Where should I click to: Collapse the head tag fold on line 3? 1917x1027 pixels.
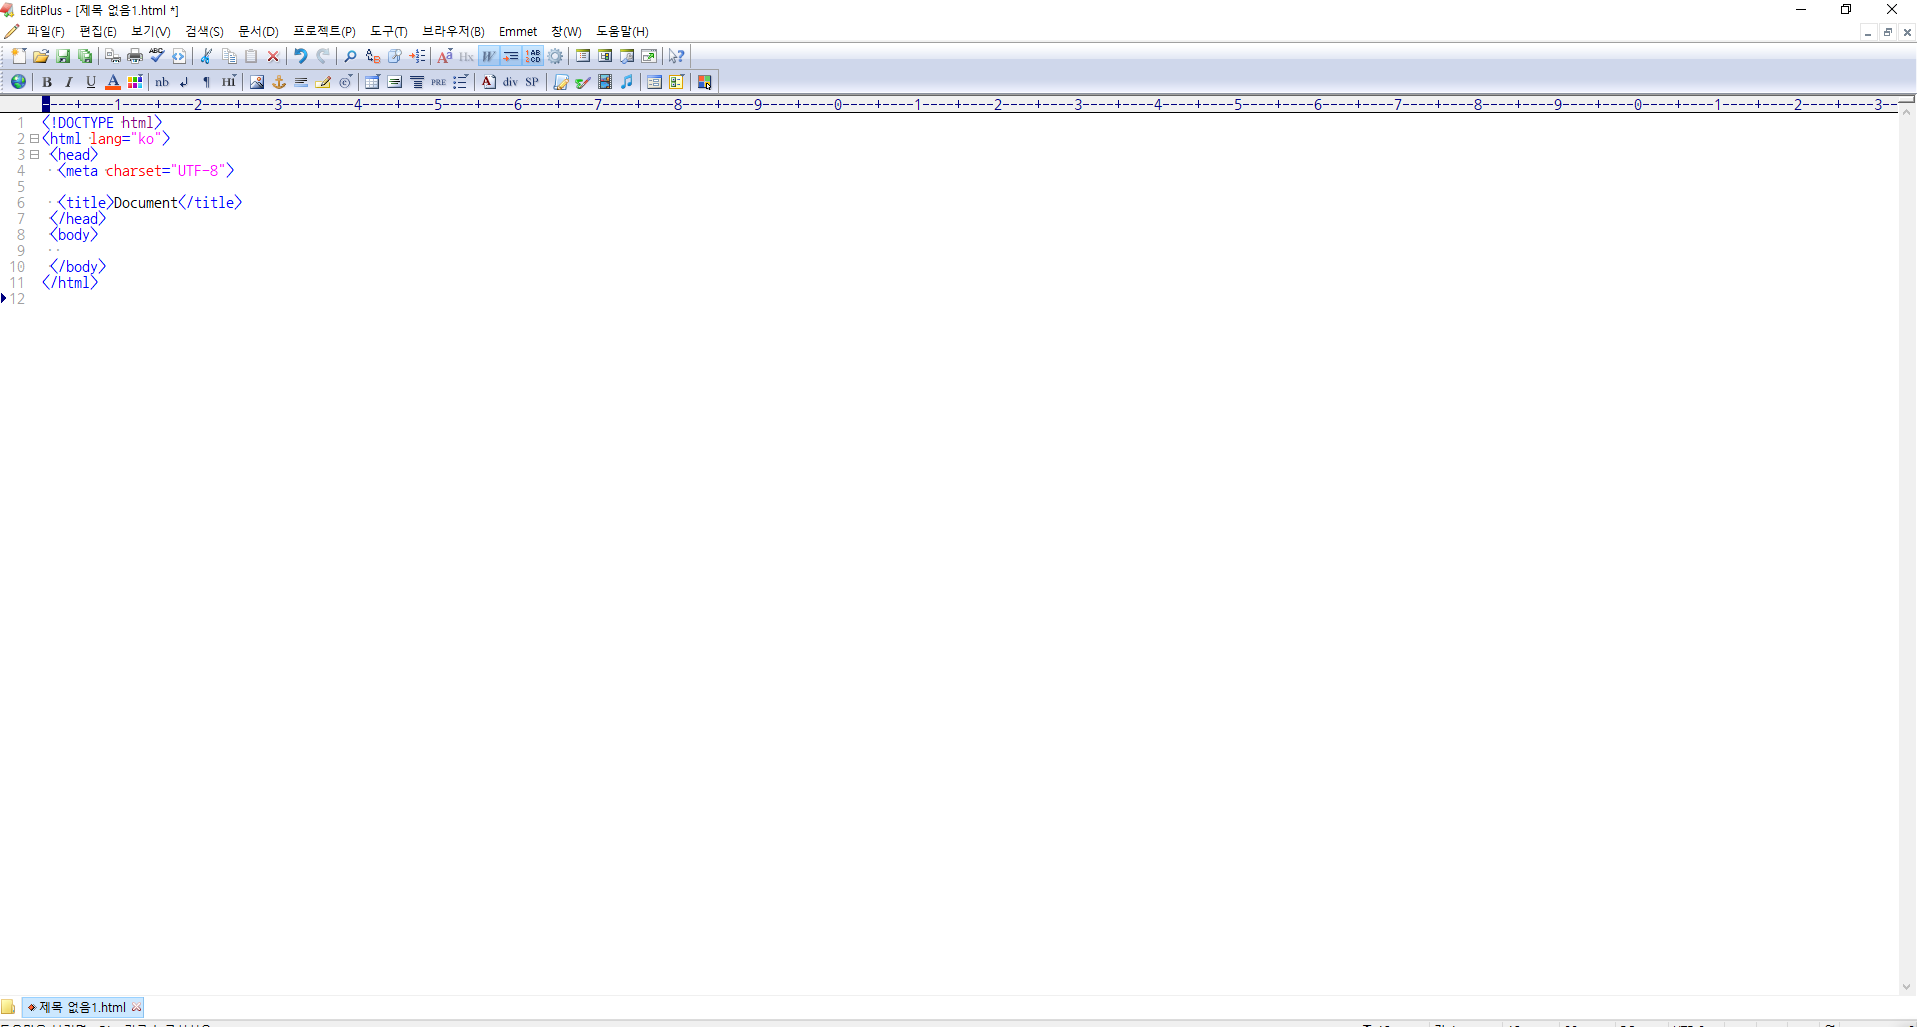(34, 155)
